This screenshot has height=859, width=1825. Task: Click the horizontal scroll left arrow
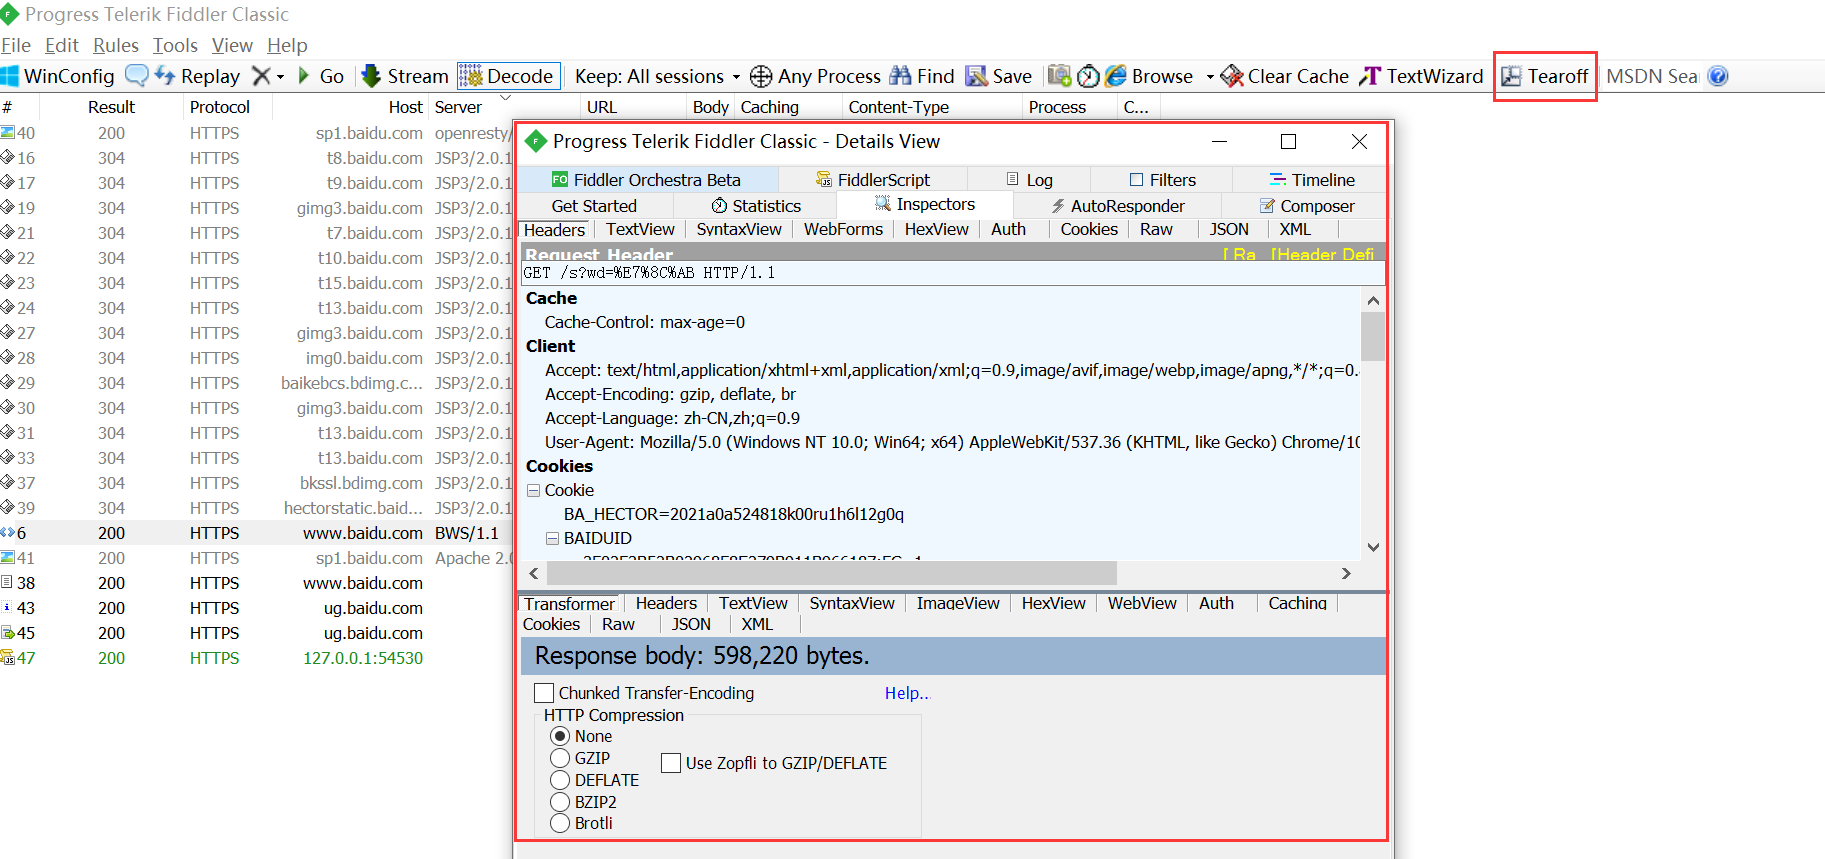click(534, 573)
